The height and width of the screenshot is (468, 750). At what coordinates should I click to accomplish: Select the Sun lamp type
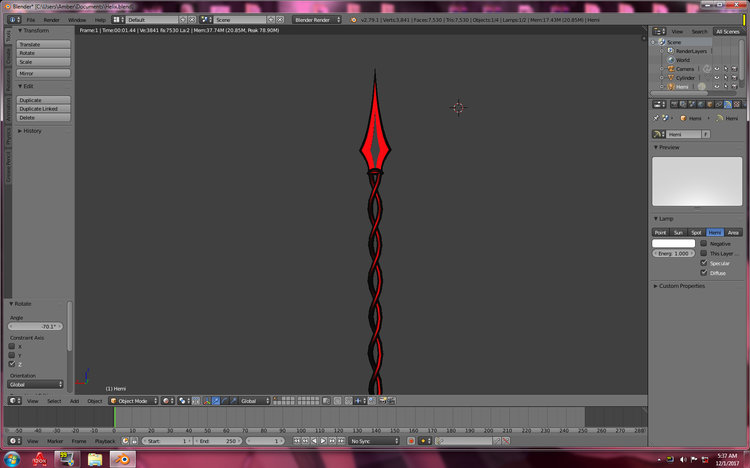(678, 233)
